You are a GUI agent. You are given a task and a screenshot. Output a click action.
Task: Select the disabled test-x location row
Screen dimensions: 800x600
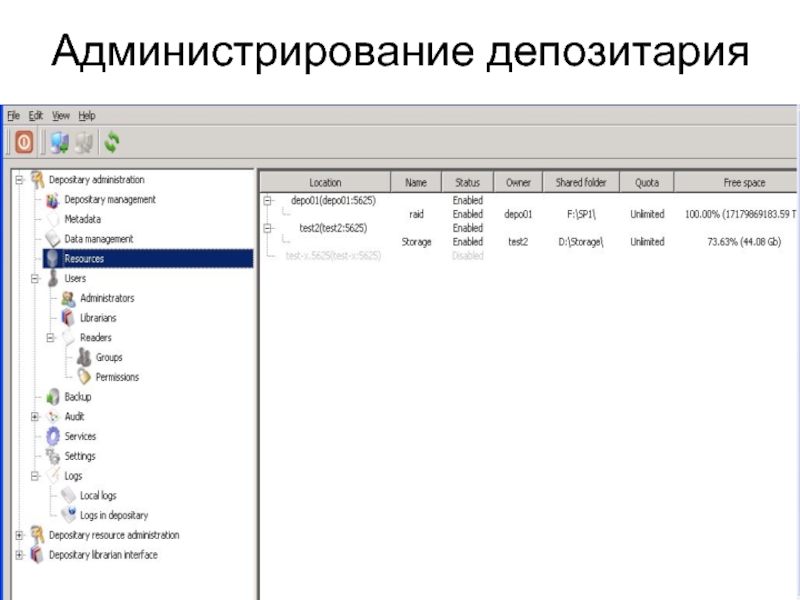tap(333, 256)
